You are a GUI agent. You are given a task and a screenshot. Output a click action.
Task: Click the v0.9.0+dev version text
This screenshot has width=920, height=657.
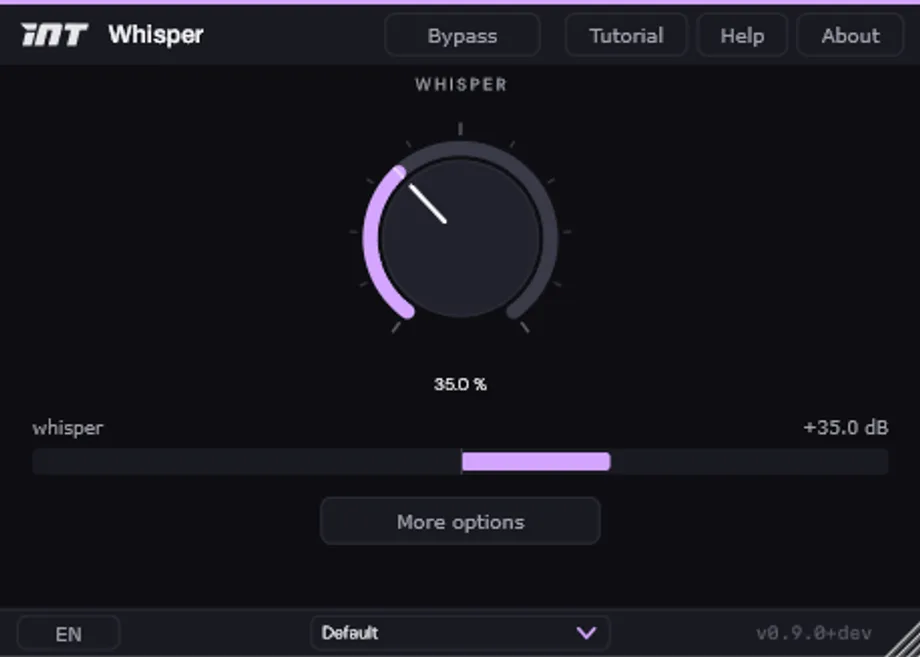(814, 634)
